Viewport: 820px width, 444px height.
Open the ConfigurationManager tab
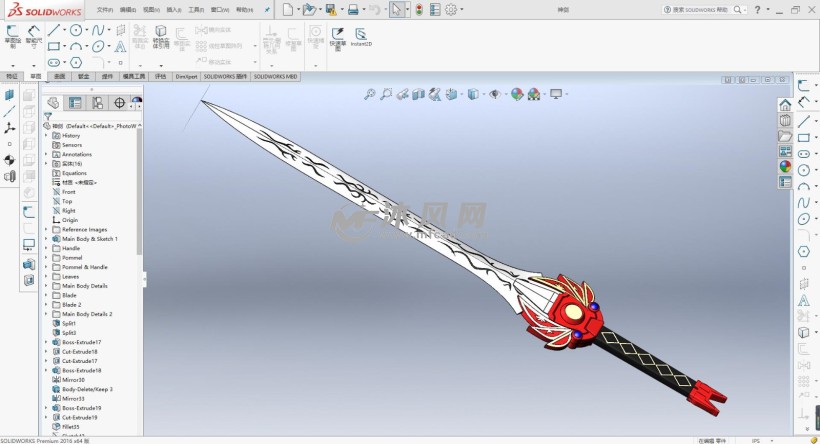97,103
